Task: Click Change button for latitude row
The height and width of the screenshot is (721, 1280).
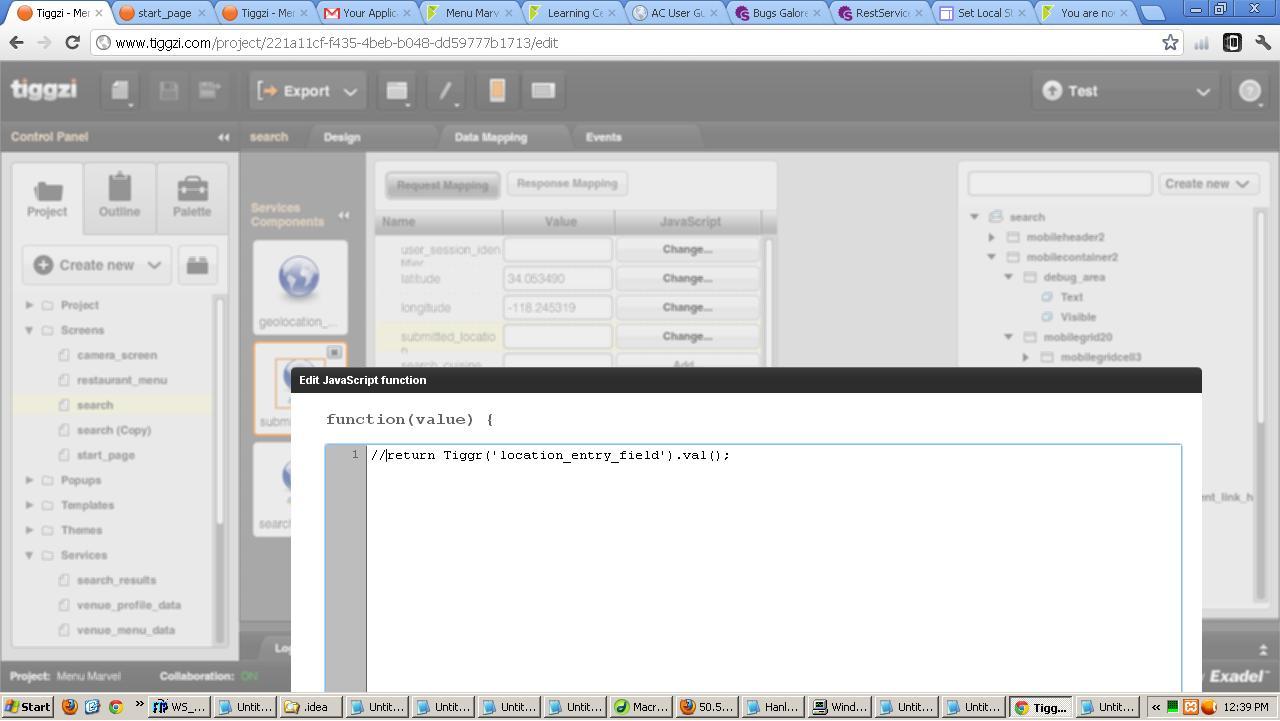Action: coord(687,278)
